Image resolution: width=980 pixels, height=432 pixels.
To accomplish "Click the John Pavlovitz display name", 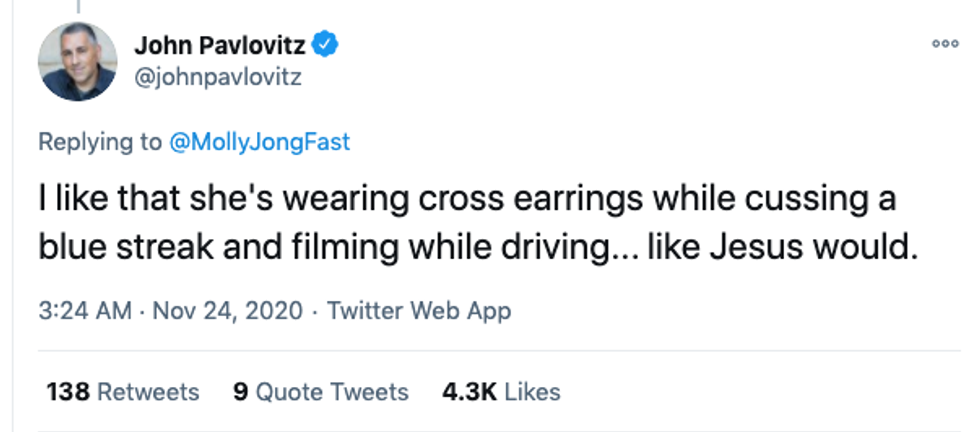I will click(x=220, y=44).
